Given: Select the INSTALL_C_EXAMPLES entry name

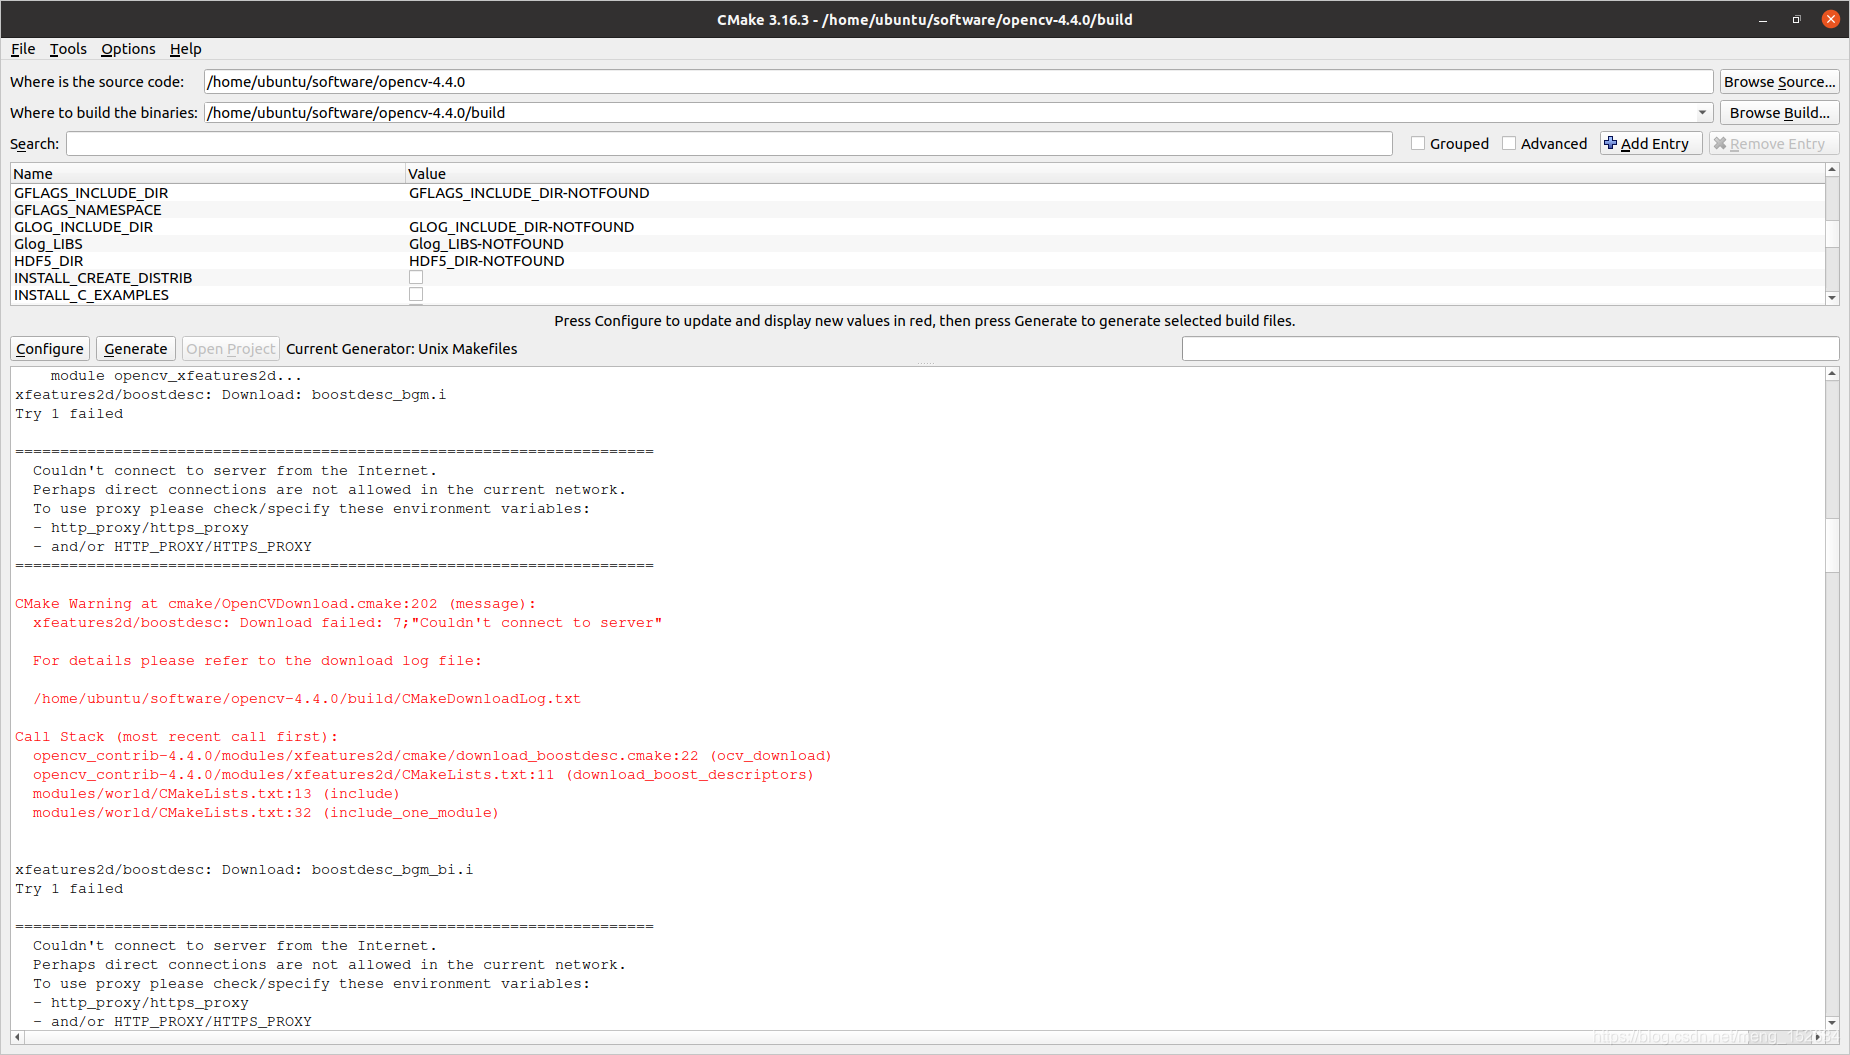Looking at the screenshot, I should tap(91, 295).
